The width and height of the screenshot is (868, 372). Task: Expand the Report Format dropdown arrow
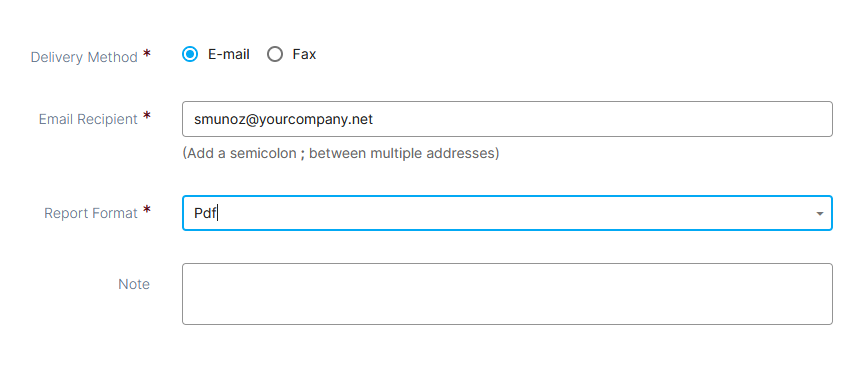pos(819,213)
